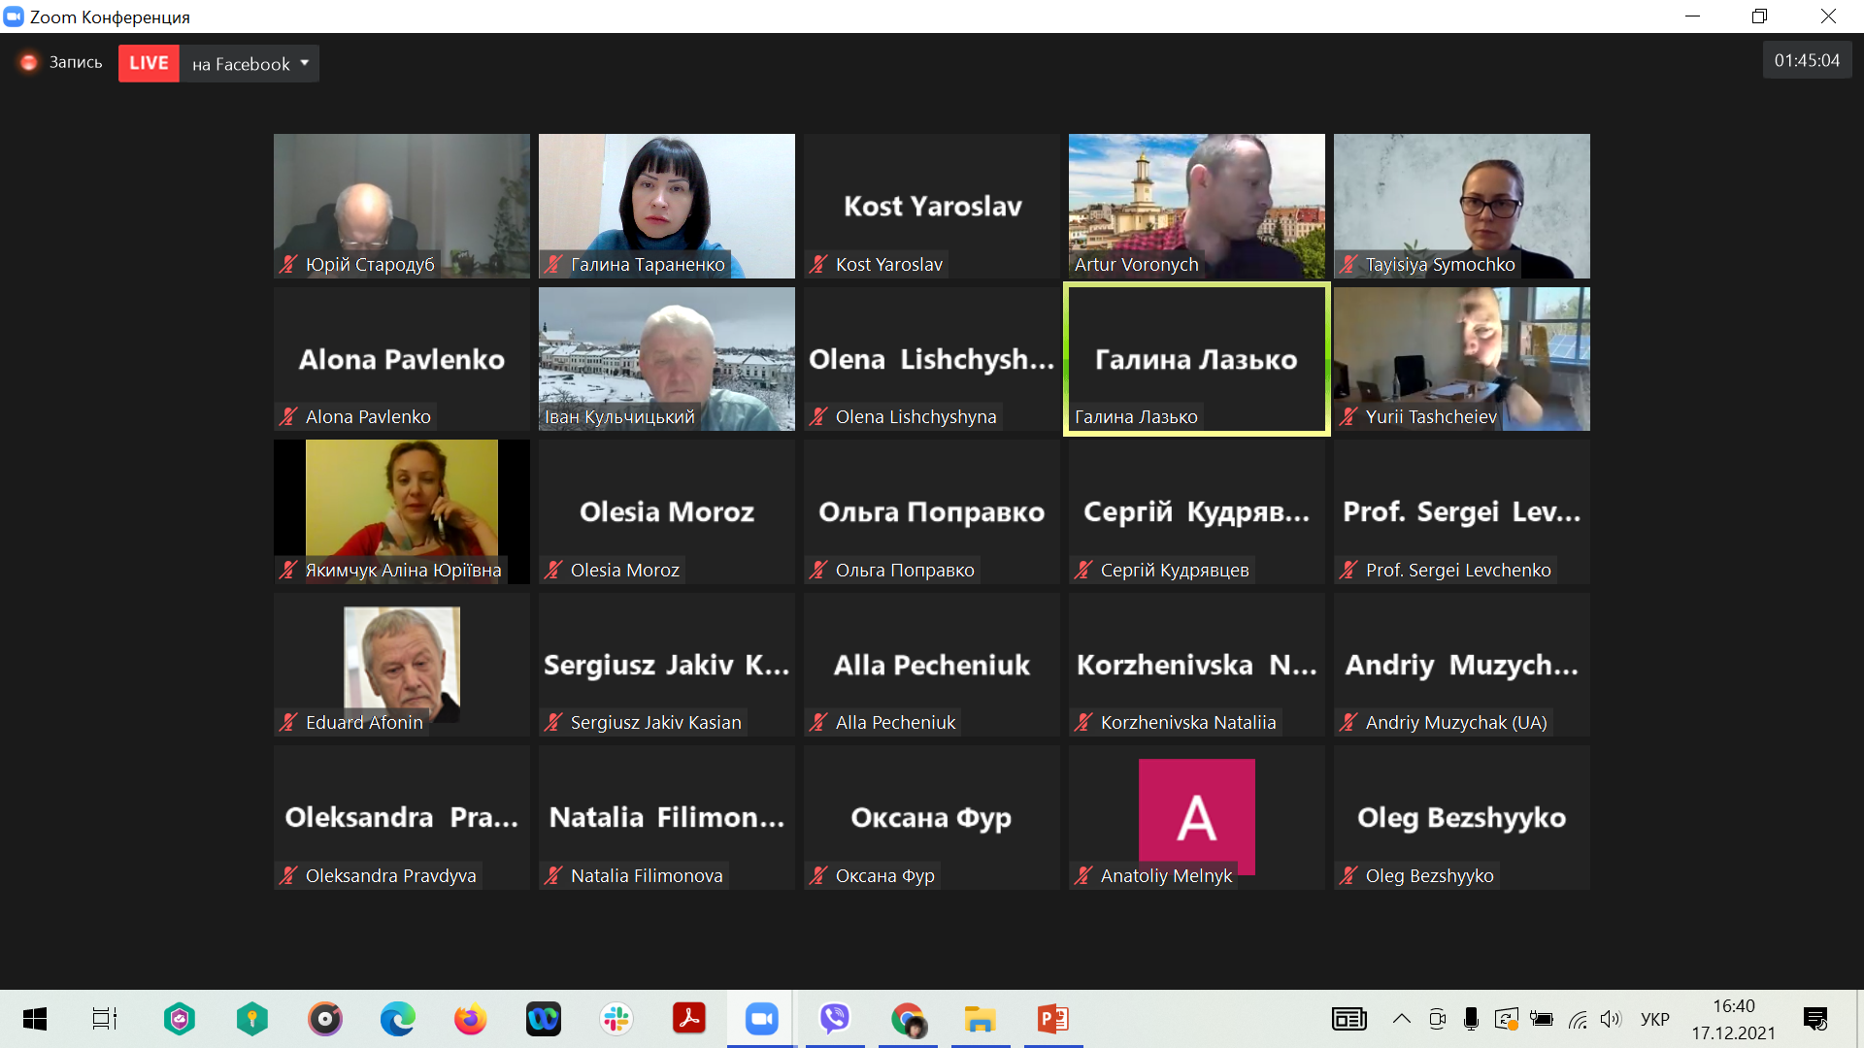Click the Meet Now tray icon
1864x1048 pixels.
pyautogui.click(x=1437, y=1019)
